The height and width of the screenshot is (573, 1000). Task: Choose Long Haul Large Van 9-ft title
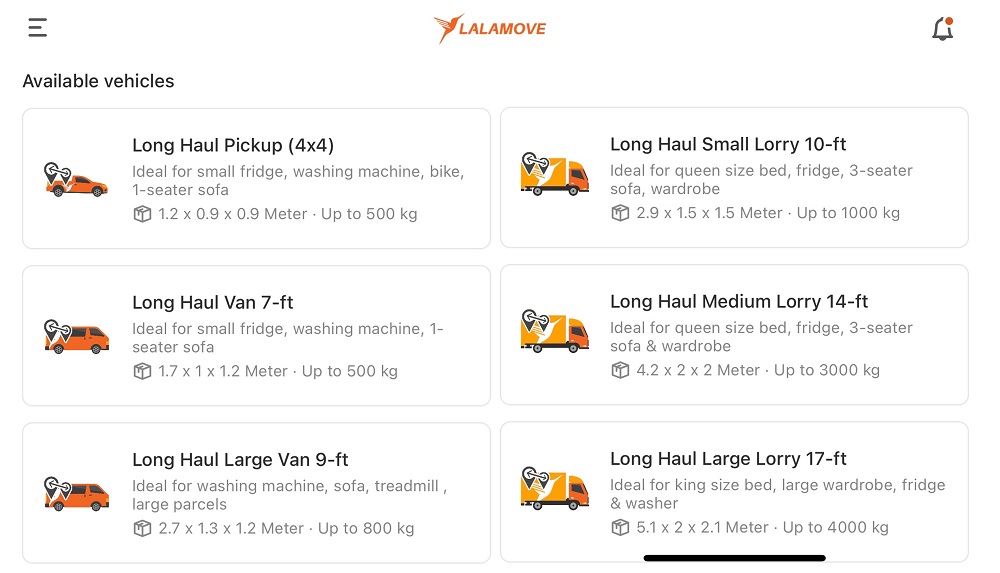coord(240,460)
